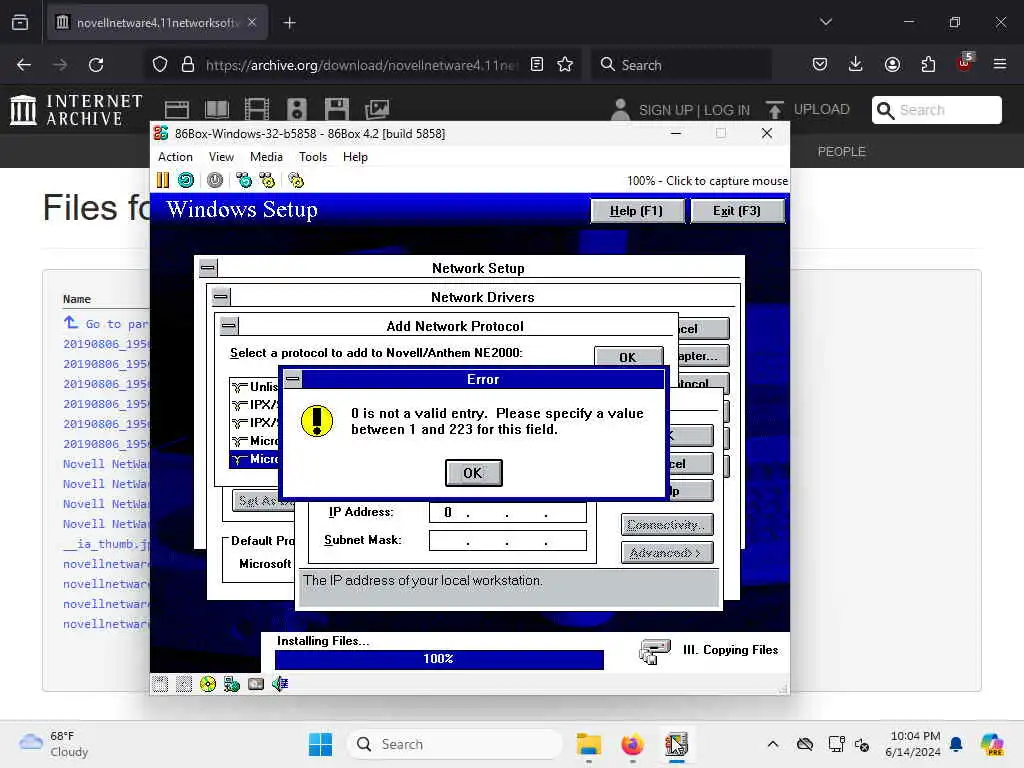Click the second floppy drive status icon

coord(184,684)
